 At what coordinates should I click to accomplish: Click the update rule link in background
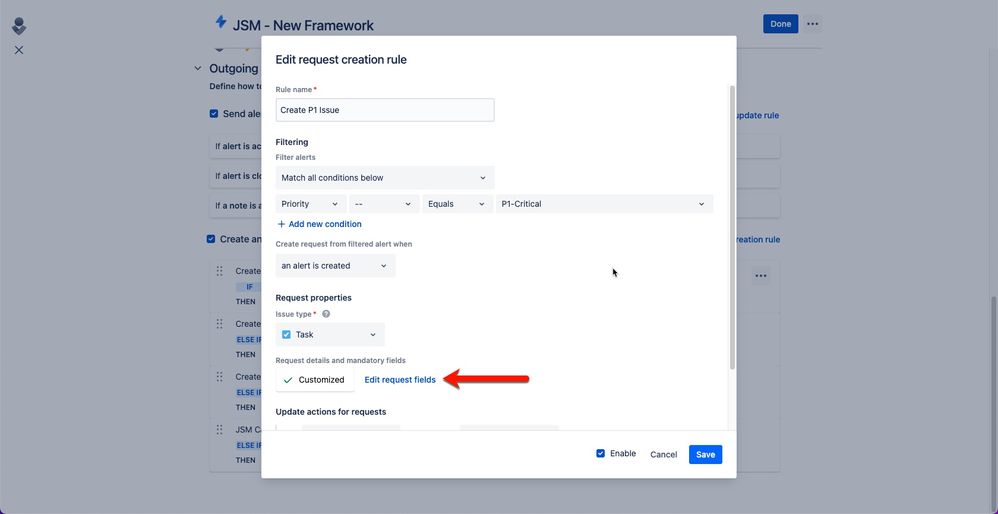point(758,115)
